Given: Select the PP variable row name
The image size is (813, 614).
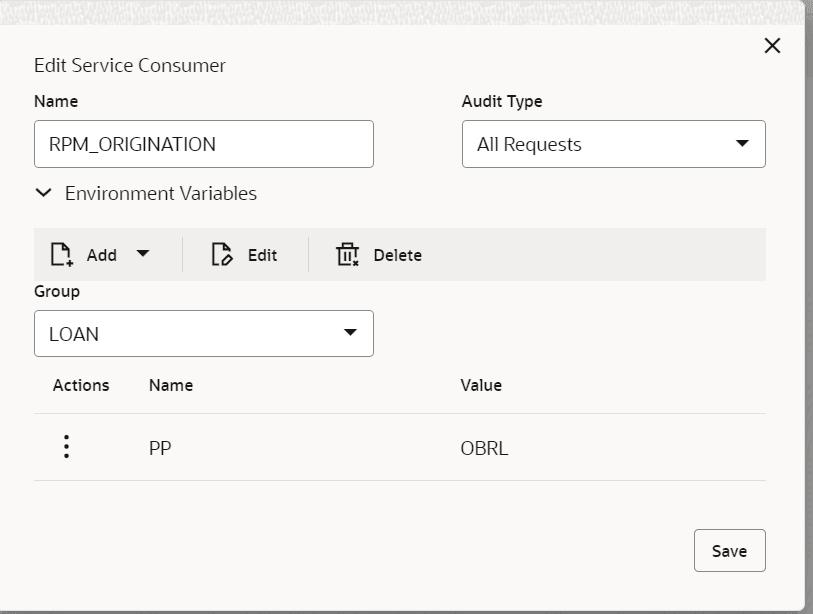Looking at the screenshot, I should [x=160, y=448].
